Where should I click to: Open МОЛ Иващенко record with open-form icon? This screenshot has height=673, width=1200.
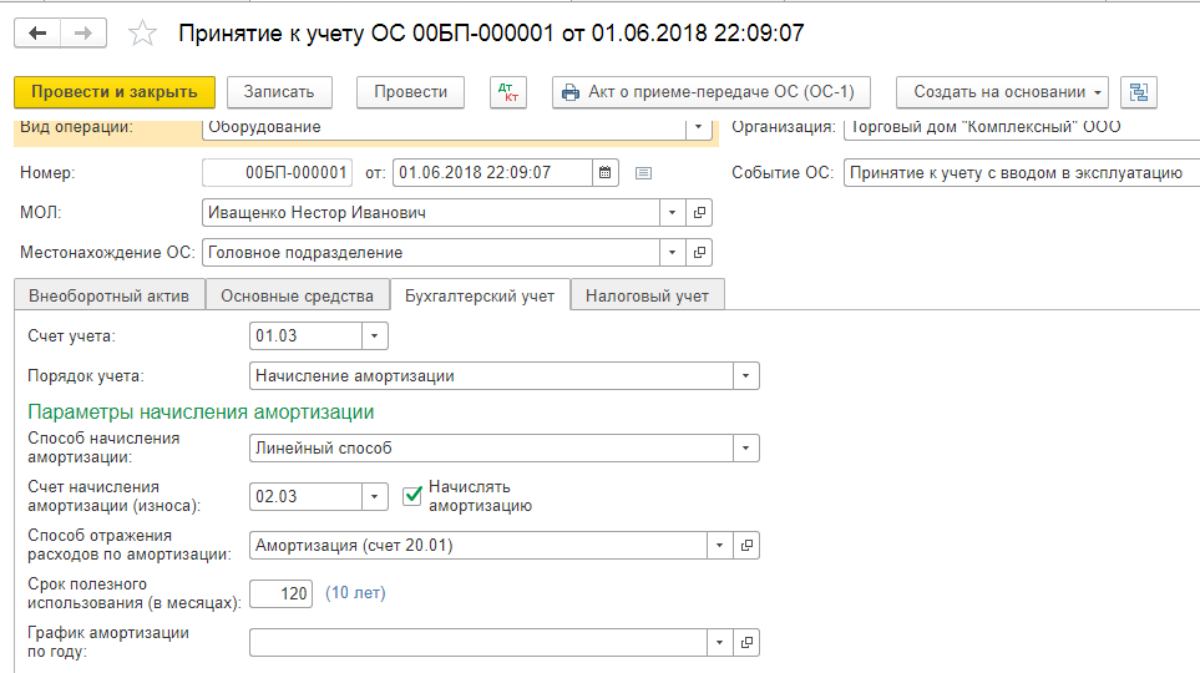coord(700,212)
